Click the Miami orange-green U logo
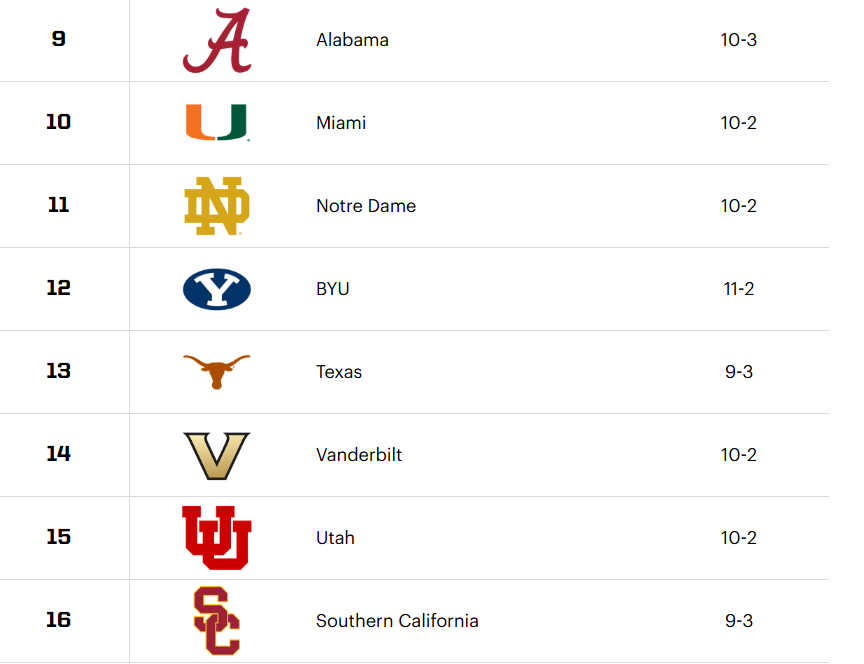 tap(216, 123)
